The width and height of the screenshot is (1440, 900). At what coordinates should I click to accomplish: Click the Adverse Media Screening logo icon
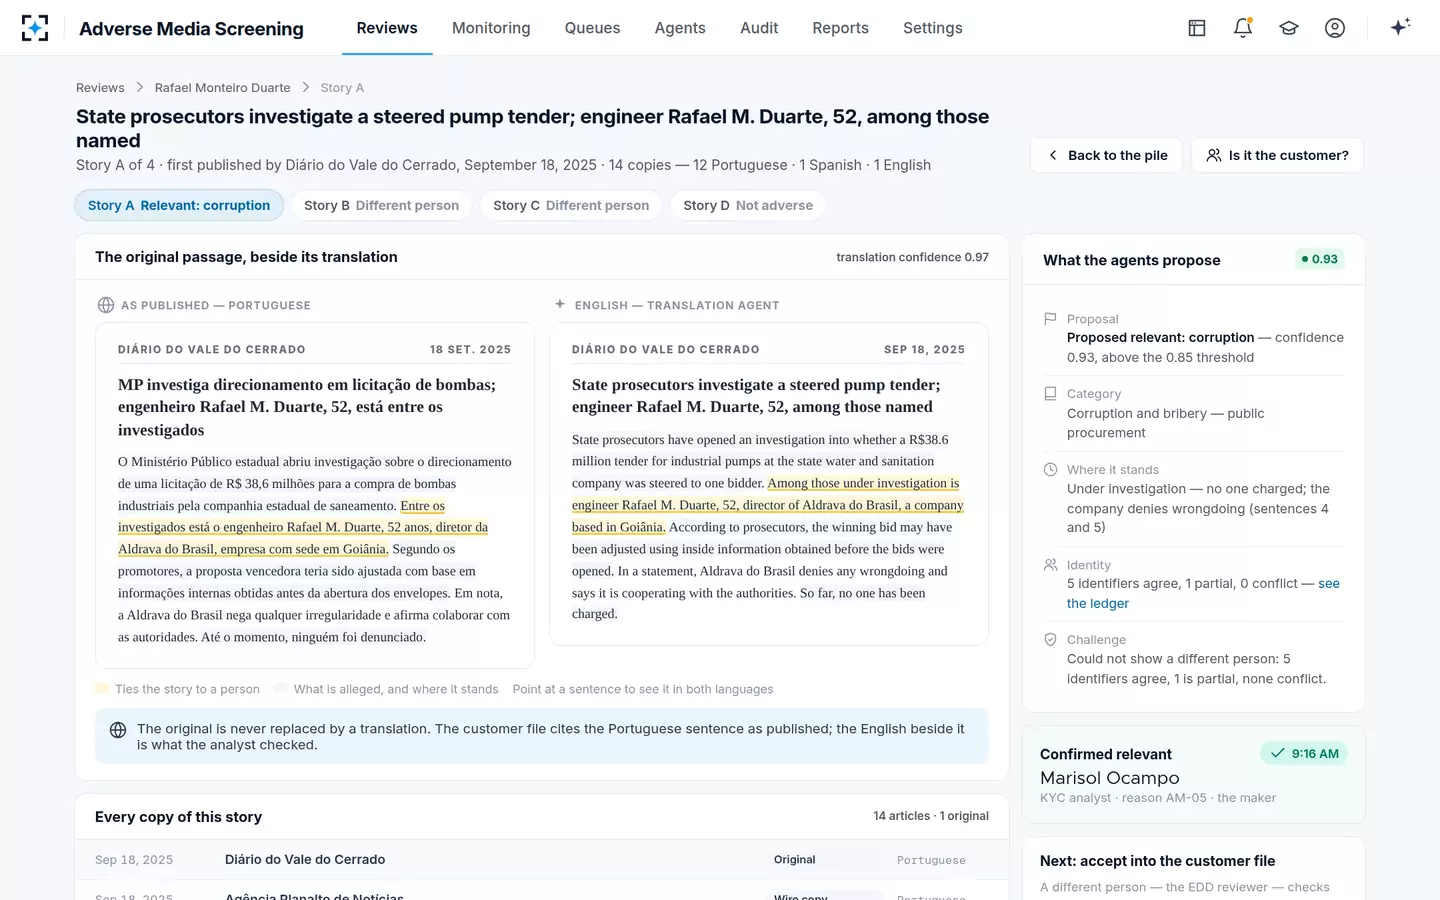point(35,28)
